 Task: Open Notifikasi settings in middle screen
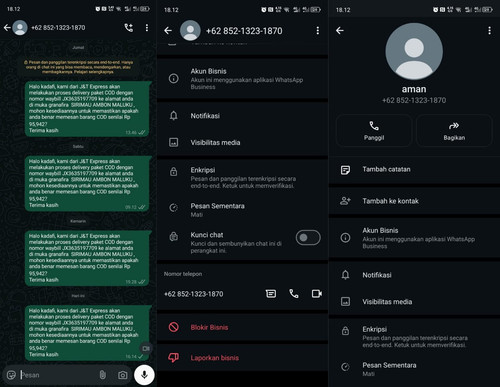click(x=242, y=116)
